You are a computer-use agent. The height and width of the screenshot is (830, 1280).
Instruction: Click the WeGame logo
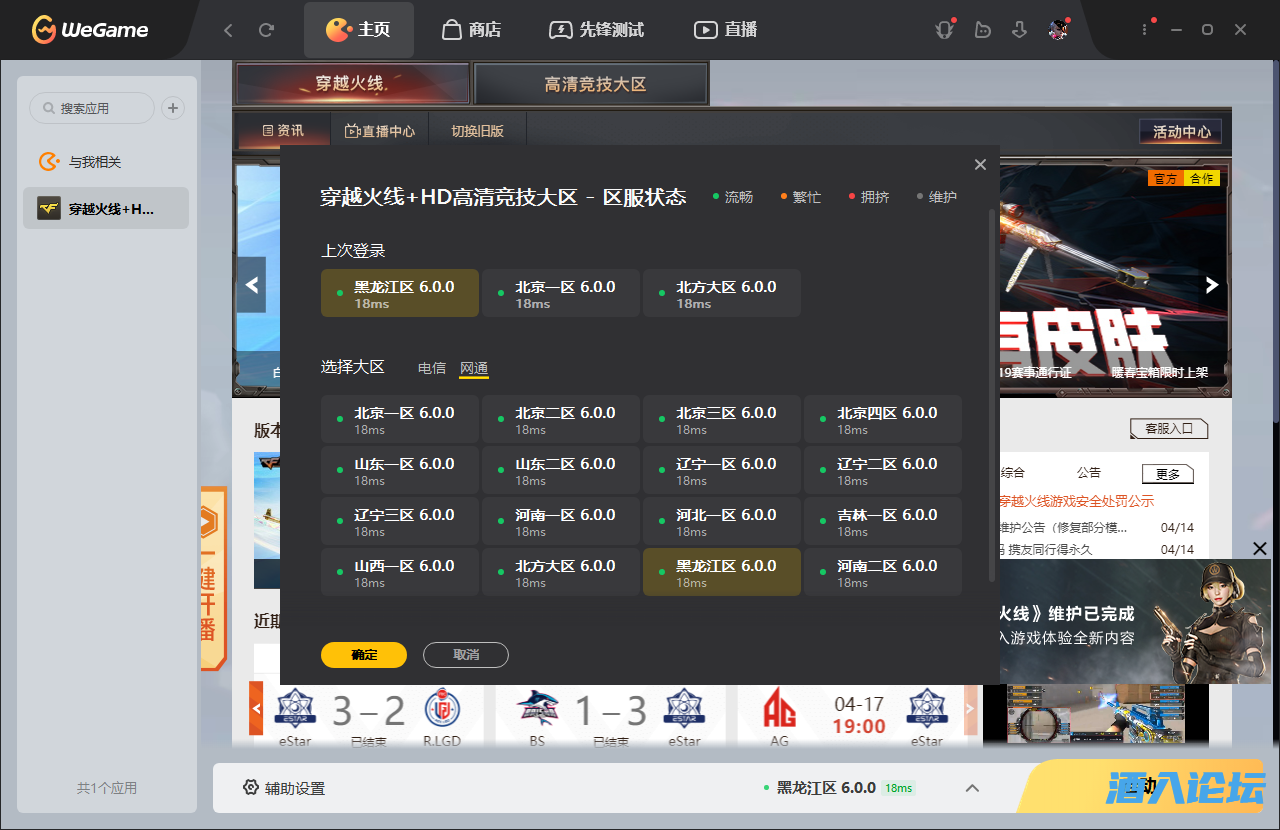(x=90, y=30)
